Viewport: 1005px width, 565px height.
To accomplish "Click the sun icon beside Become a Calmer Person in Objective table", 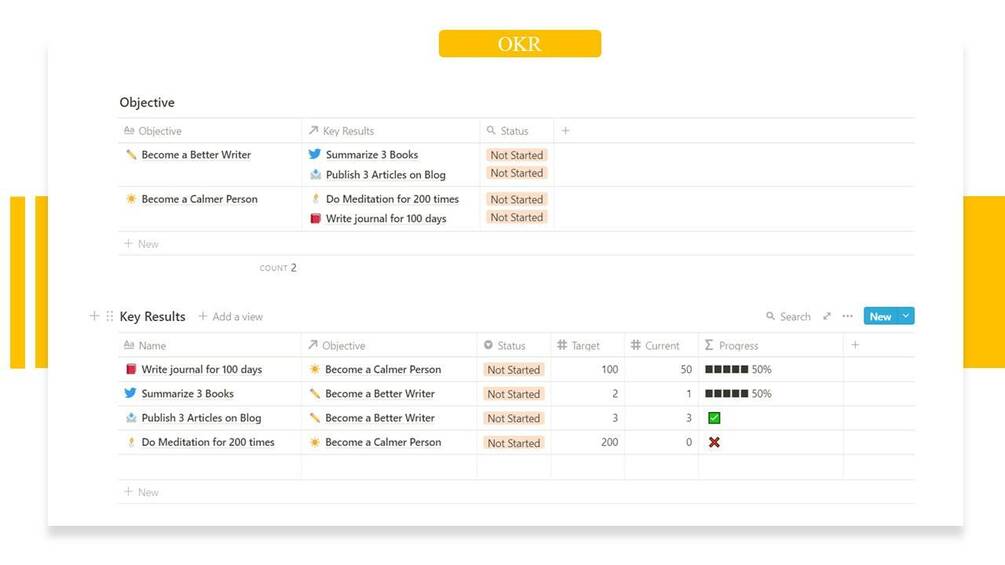I will (131, 199).
